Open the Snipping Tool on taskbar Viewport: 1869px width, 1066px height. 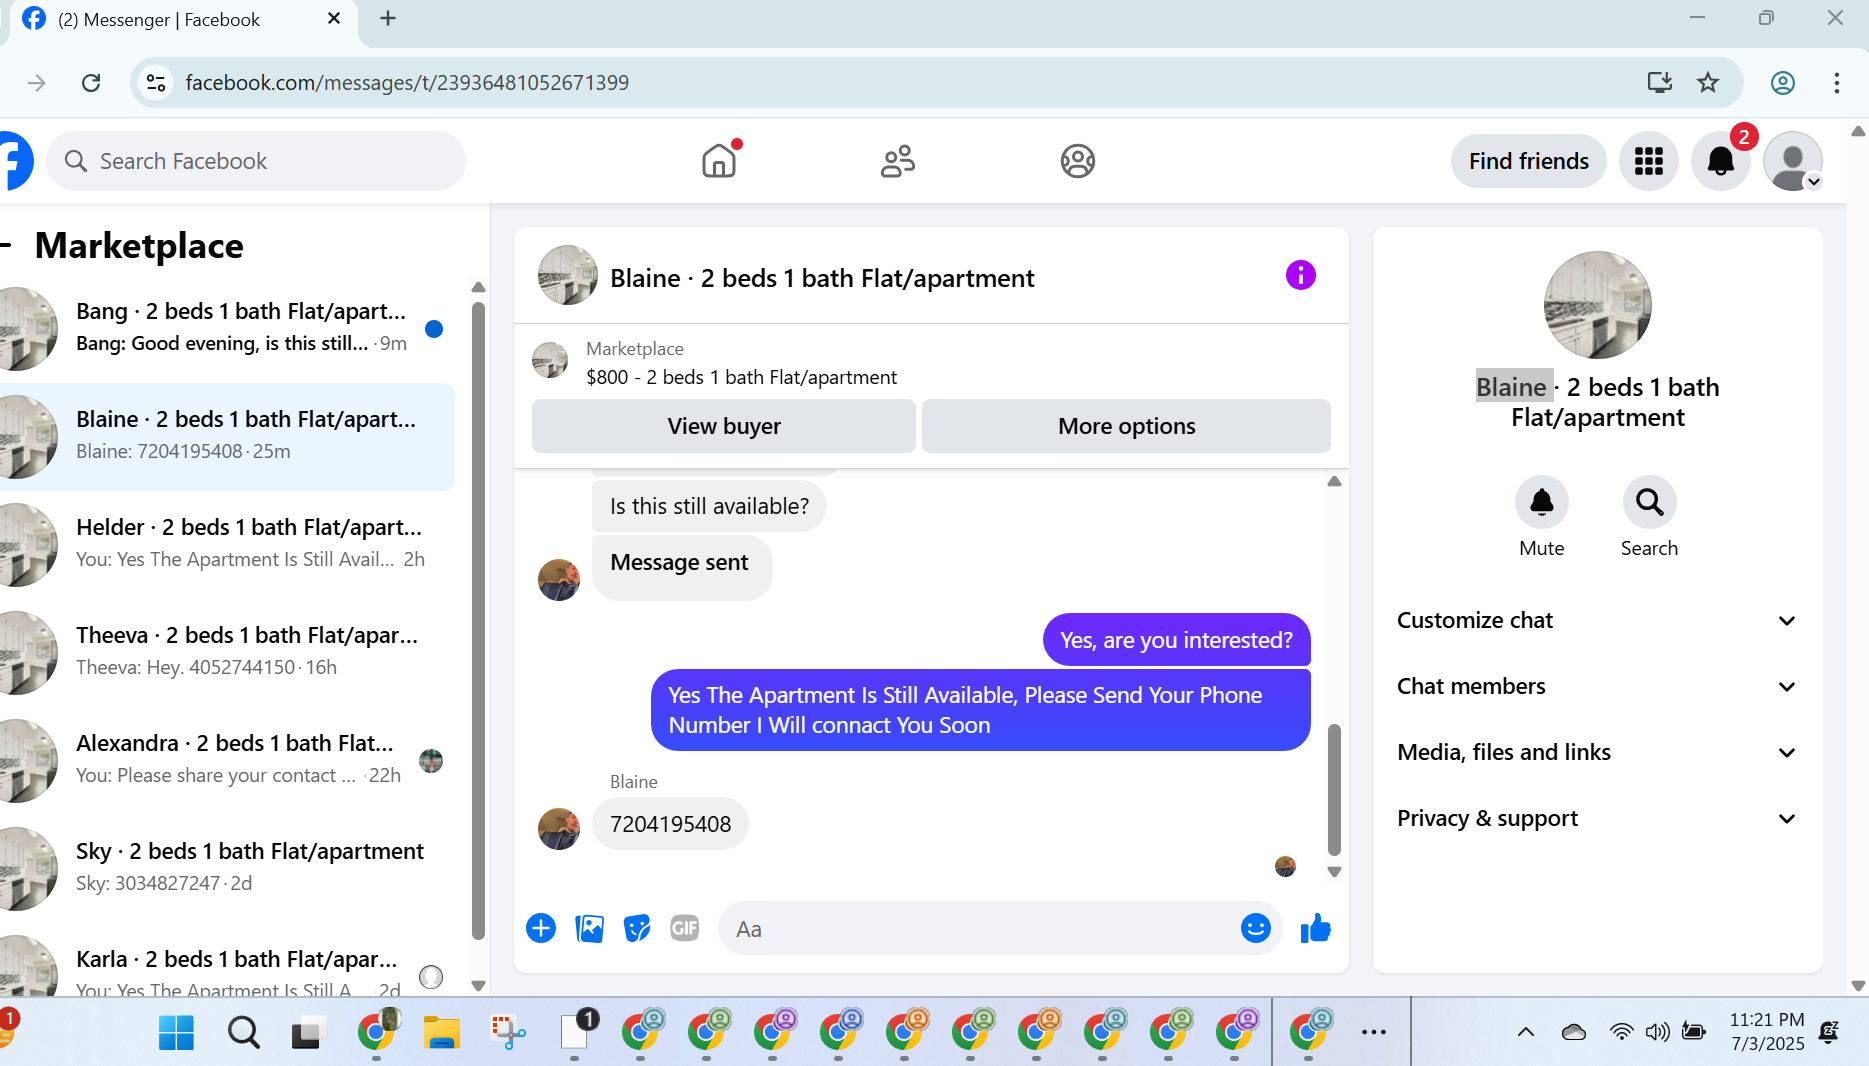click(508, 1032)
